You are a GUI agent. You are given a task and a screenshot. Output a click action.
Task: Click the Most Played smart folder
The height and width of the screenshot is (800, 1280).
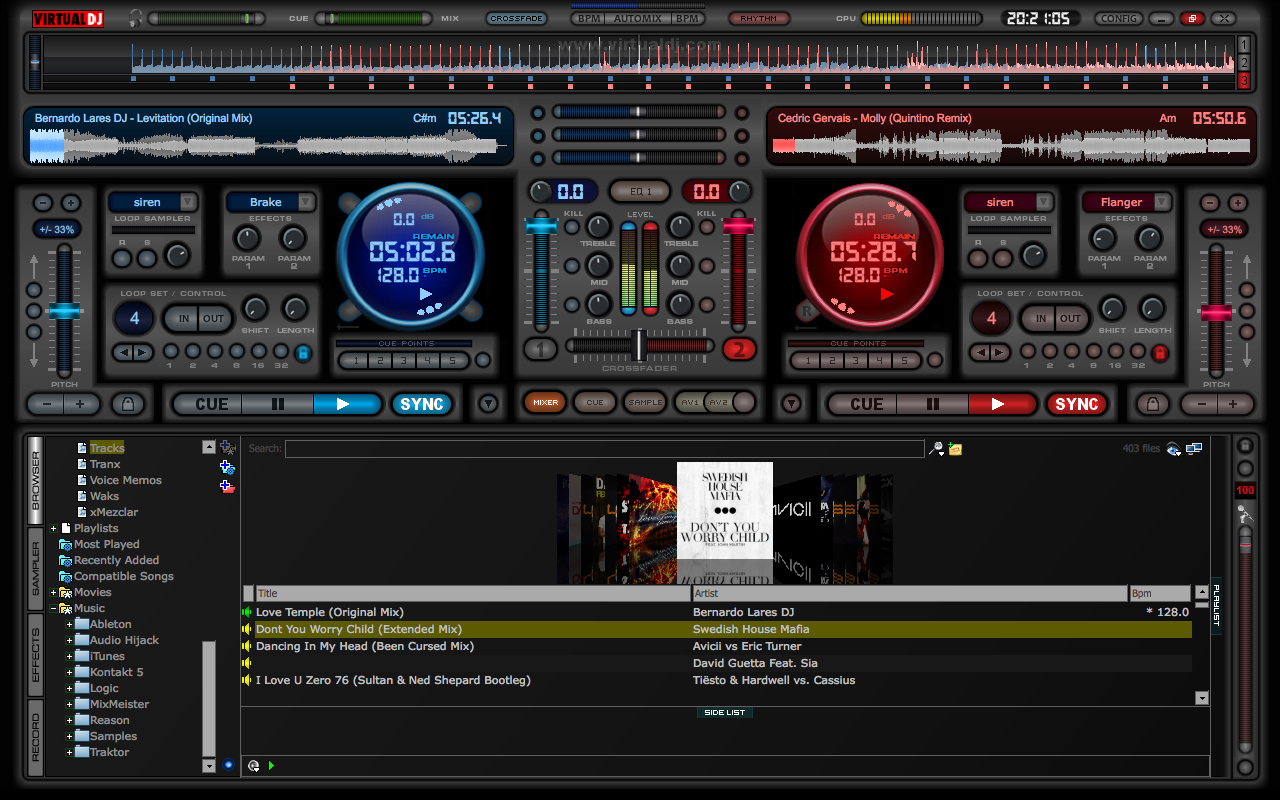point(106,544)
